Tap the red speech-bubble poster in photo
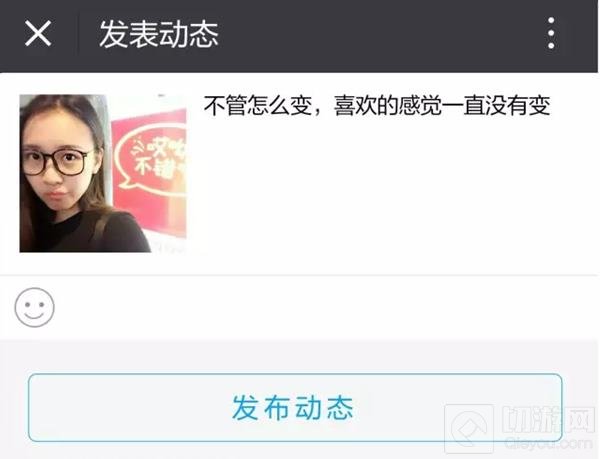 [151, 161]
